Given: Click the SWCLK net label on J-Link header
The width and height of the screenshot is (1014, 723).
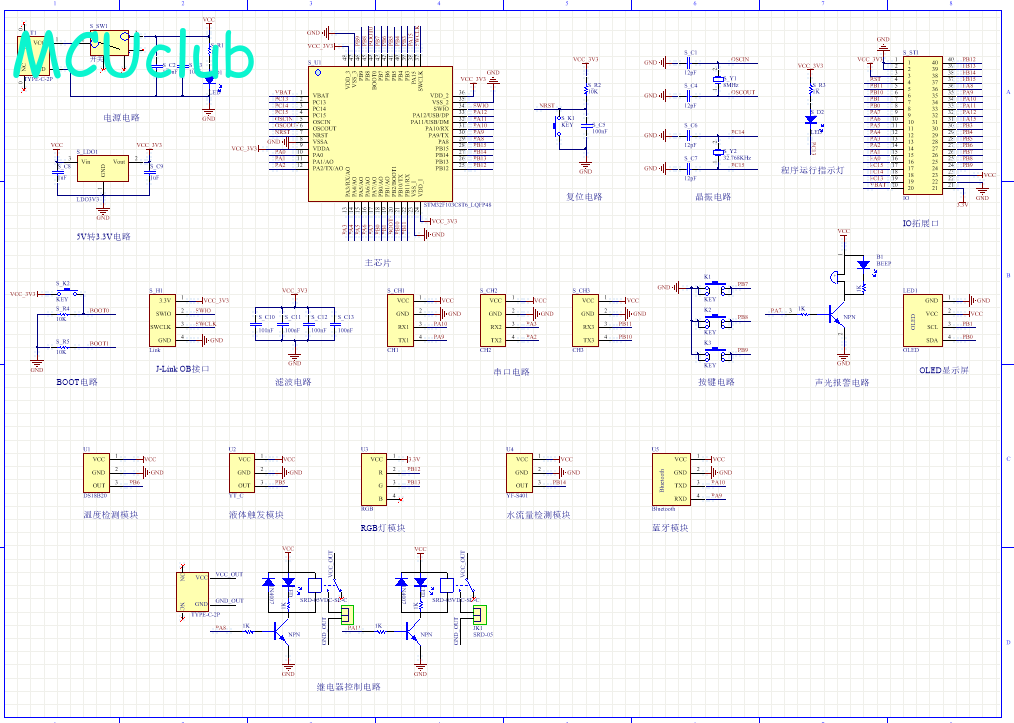Looking at the screenshot, I should [x=206, y=323].
